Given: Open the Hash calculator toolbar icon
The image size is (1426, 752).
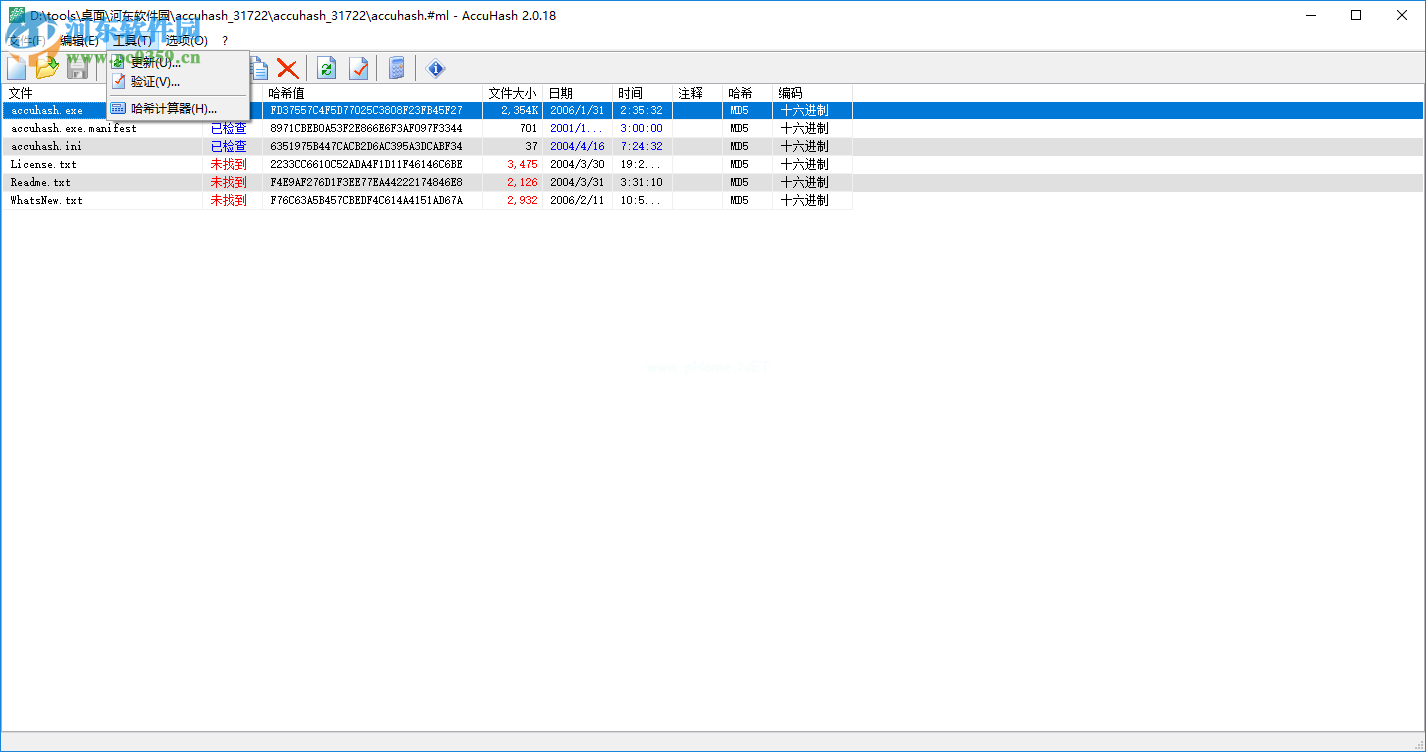Looking at the screenshot, I should click(397, 68).
